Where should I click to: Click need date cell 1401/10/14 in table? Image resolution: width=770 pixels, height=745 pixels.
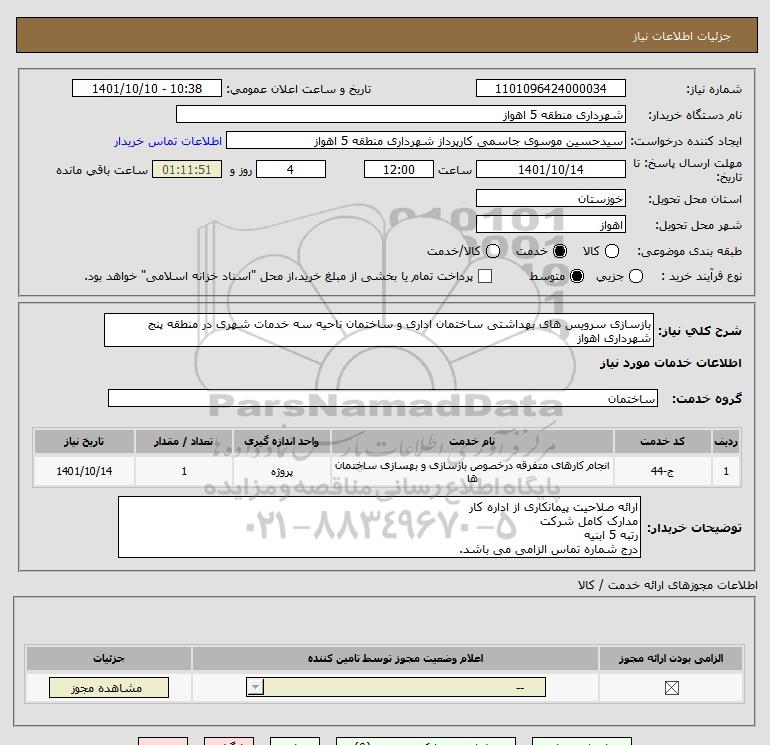(x=84, y=471)
